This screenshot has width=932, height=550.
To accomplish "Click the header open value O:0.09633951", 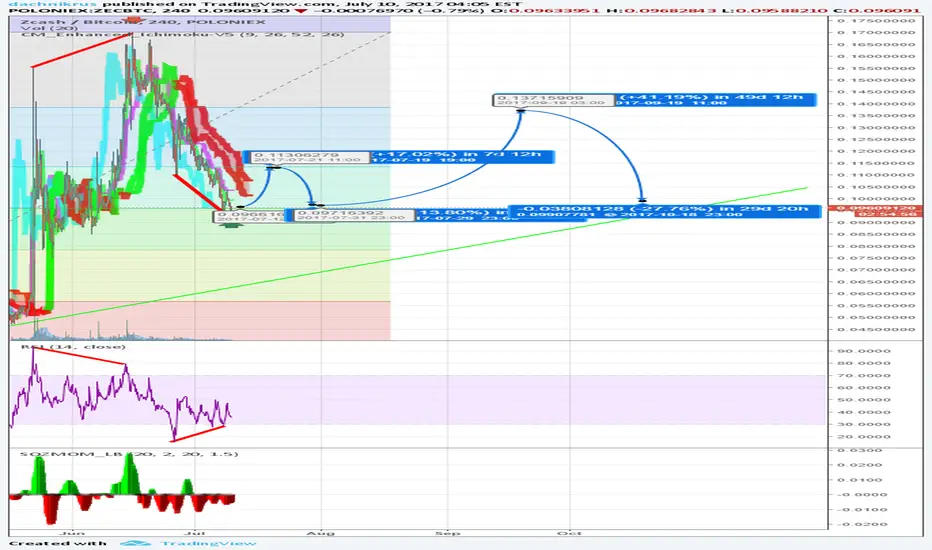I will point(546,11).
